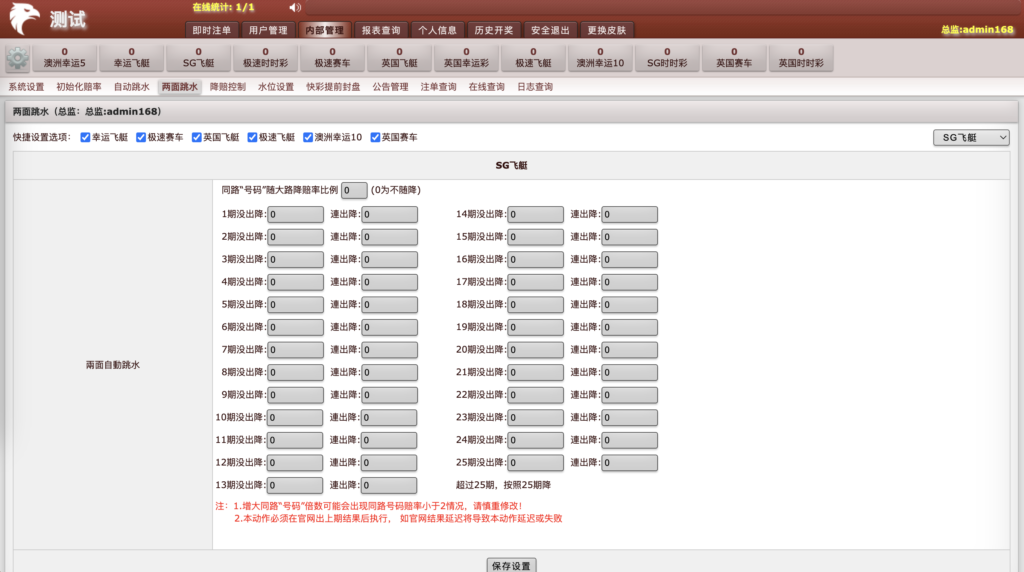Open the SG飞艇 lottery dropdown

[970, 137]
